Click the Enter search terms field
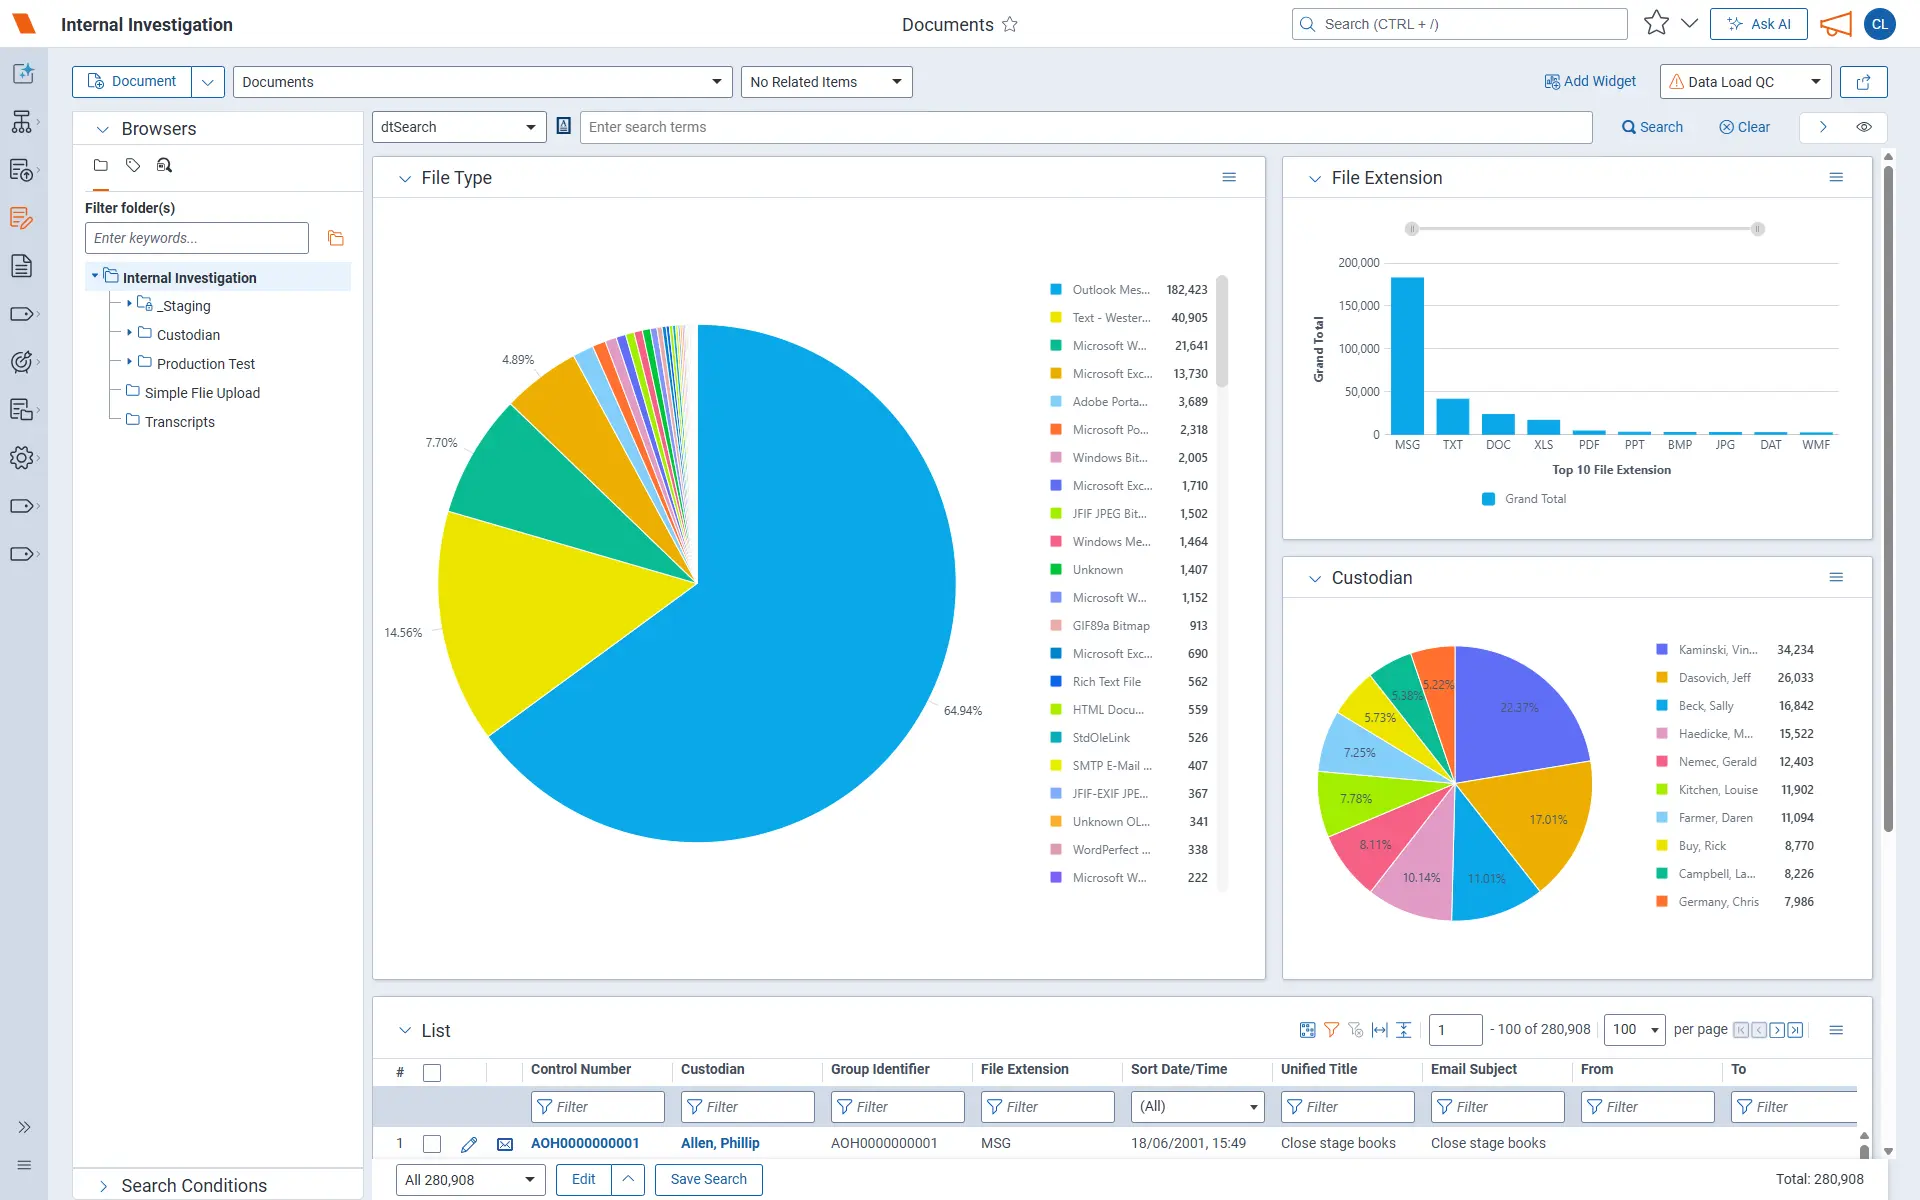This screenshot has width=1920, height=1200. (1086, 127)
